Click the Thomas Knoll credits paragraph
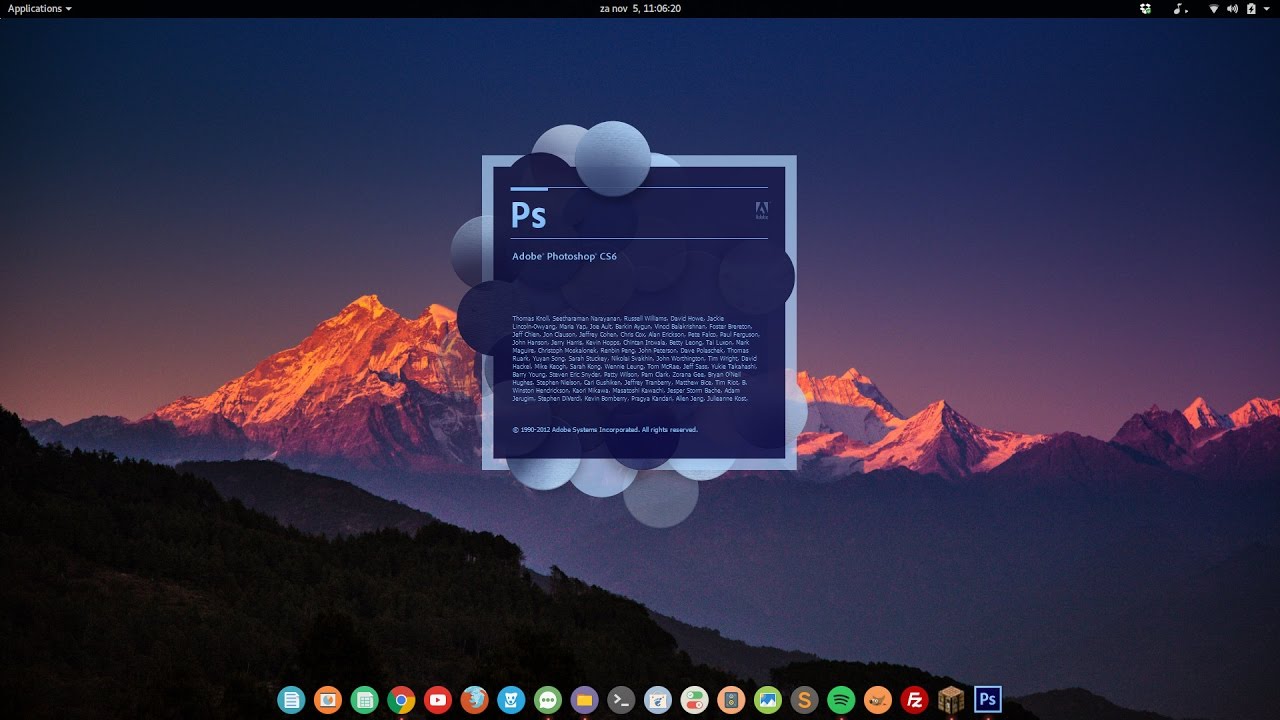The image size is (1280, 720). (x=636, y=358)
